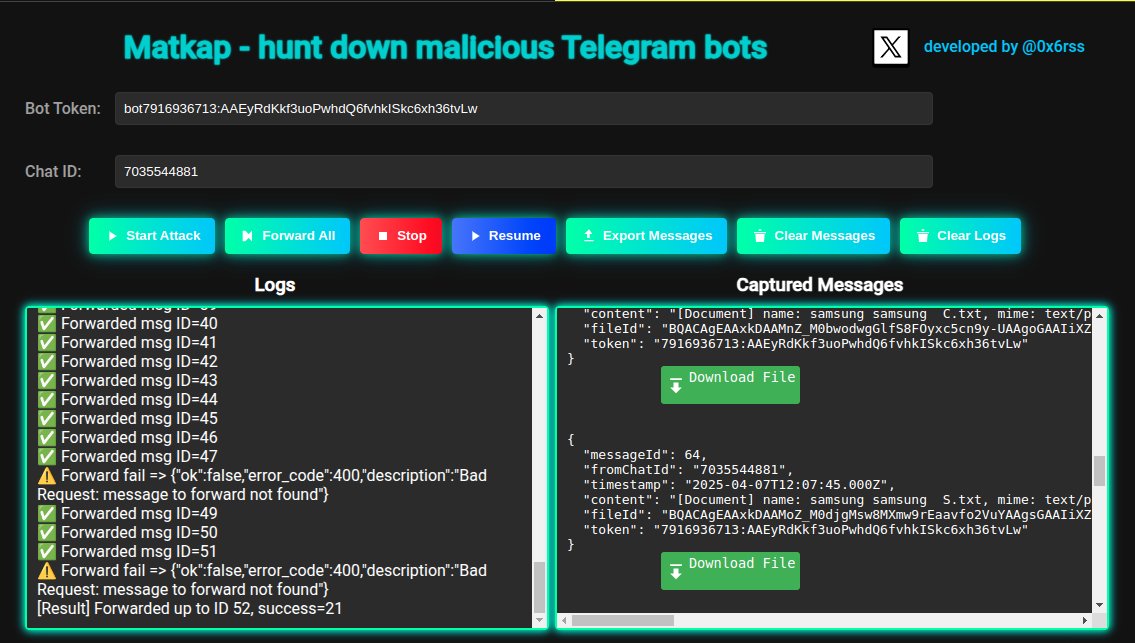Click the second "Forward fail" log line

click(x=262, y=580)
